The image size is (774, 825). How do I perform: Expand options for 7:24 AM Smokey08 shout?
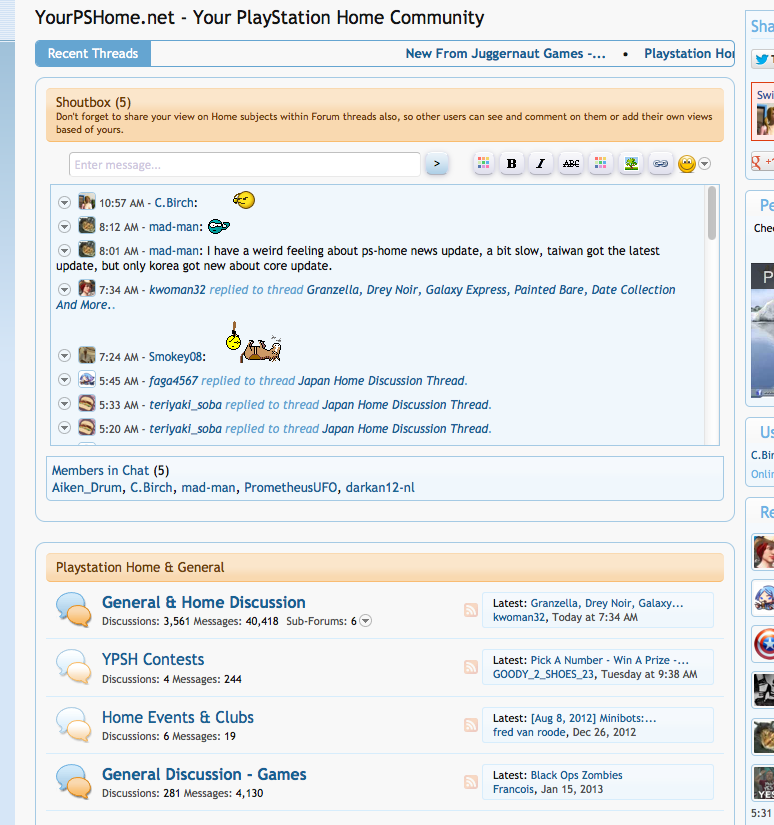tap(64, 356)
